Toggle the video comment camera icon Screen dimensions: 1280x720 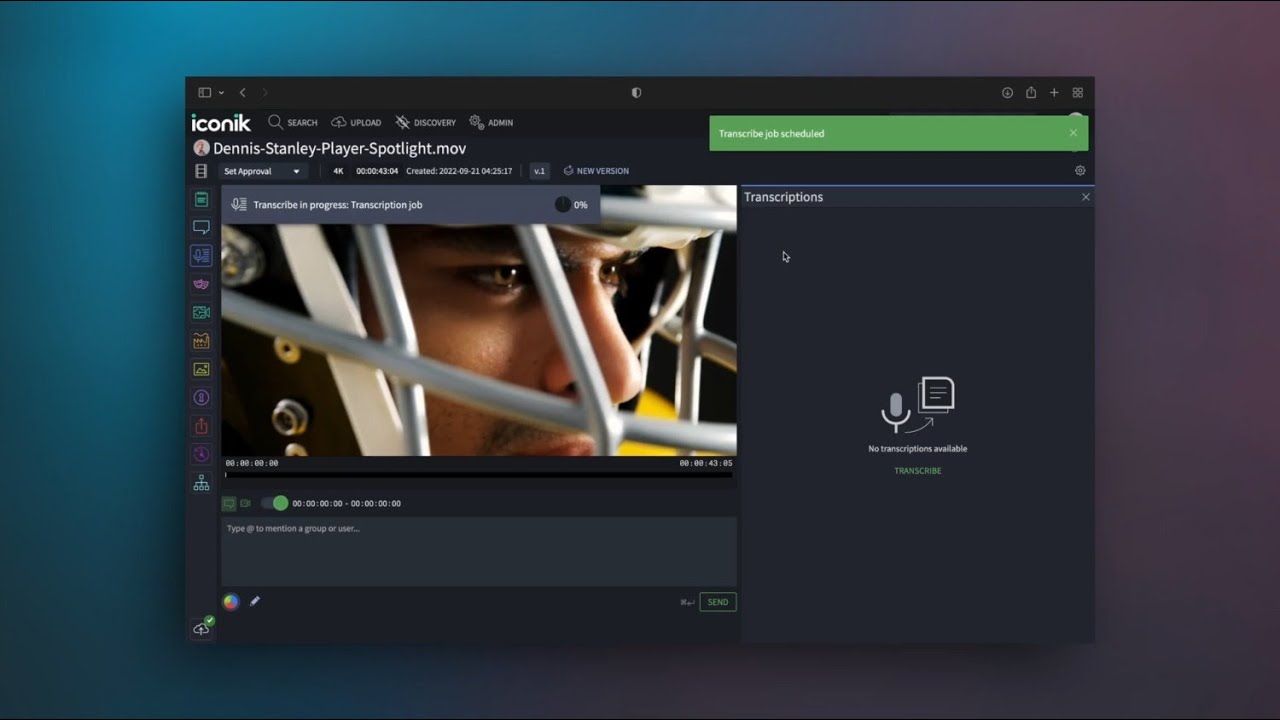click(x=245, y=503)
